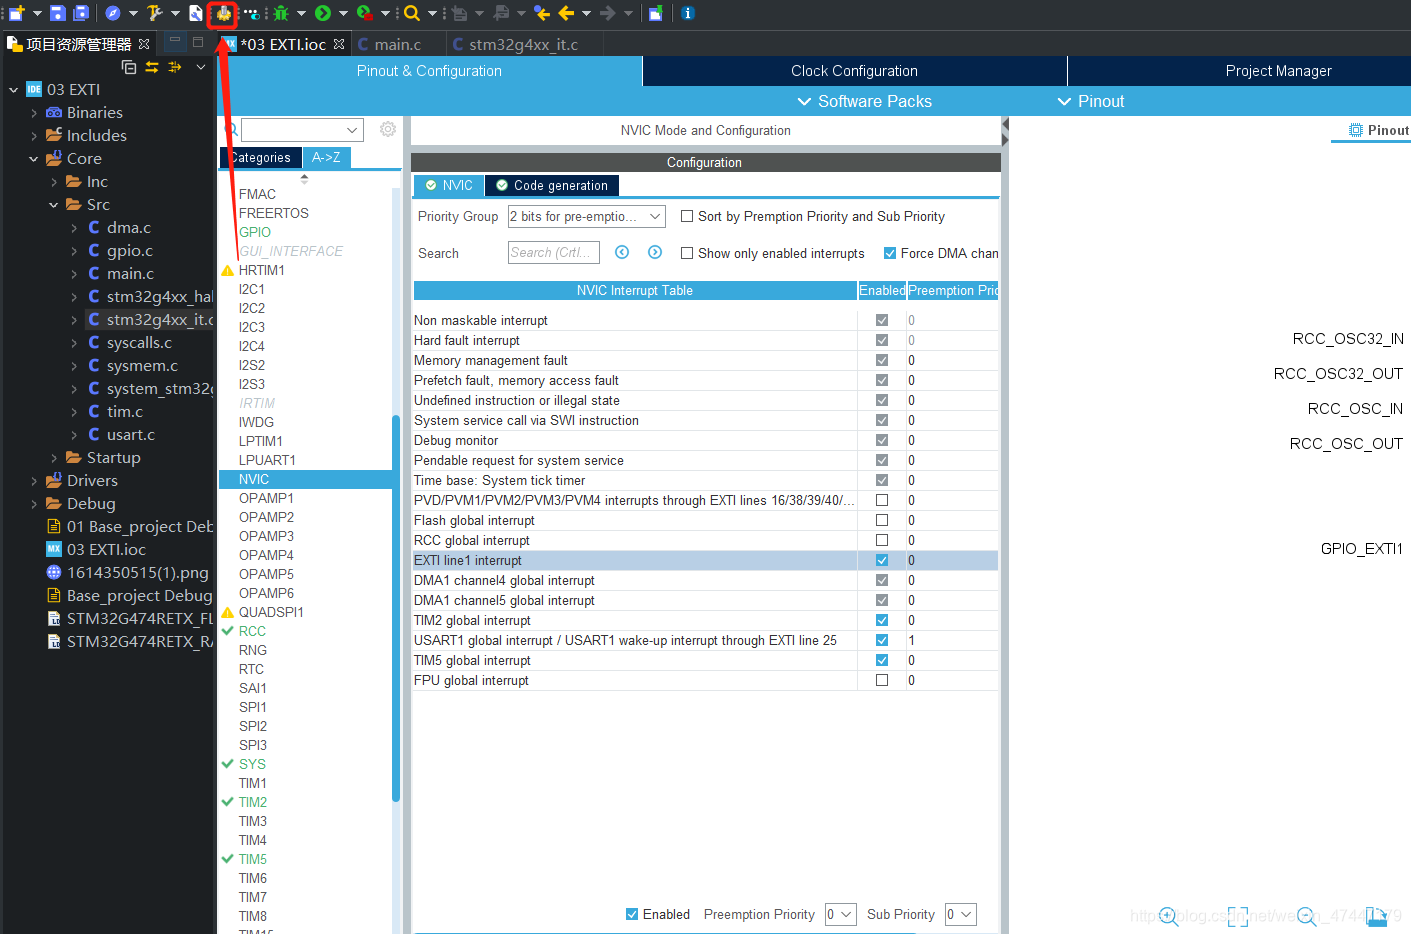Switch to A->Z peripheral listing
1411x934 pixels.
pyautogui.click(x=326, y=157)
